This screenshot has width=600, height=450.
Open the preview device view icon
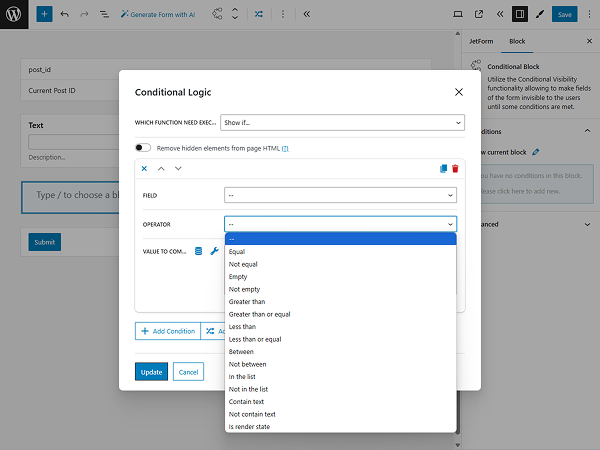click(458, 14)
